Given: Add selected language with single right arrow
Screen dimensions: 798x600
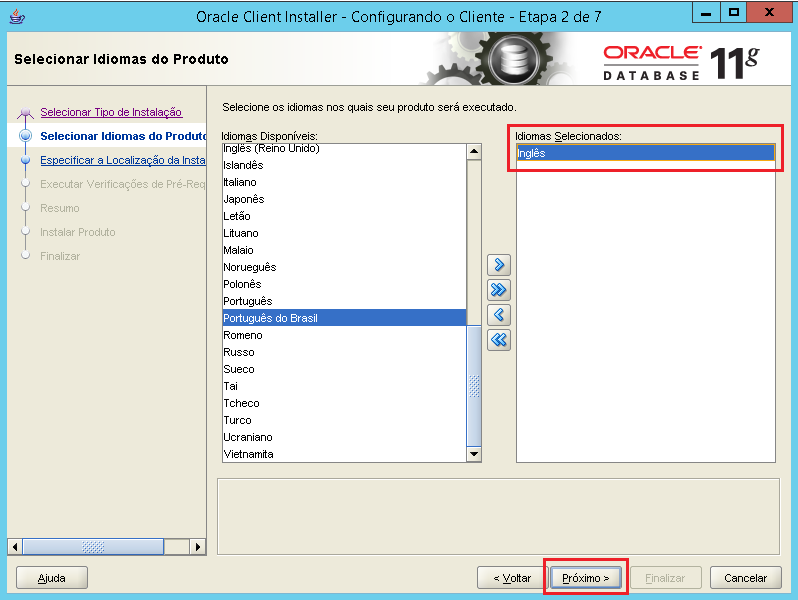Looking at the screenshot, I should pos(499,265).
